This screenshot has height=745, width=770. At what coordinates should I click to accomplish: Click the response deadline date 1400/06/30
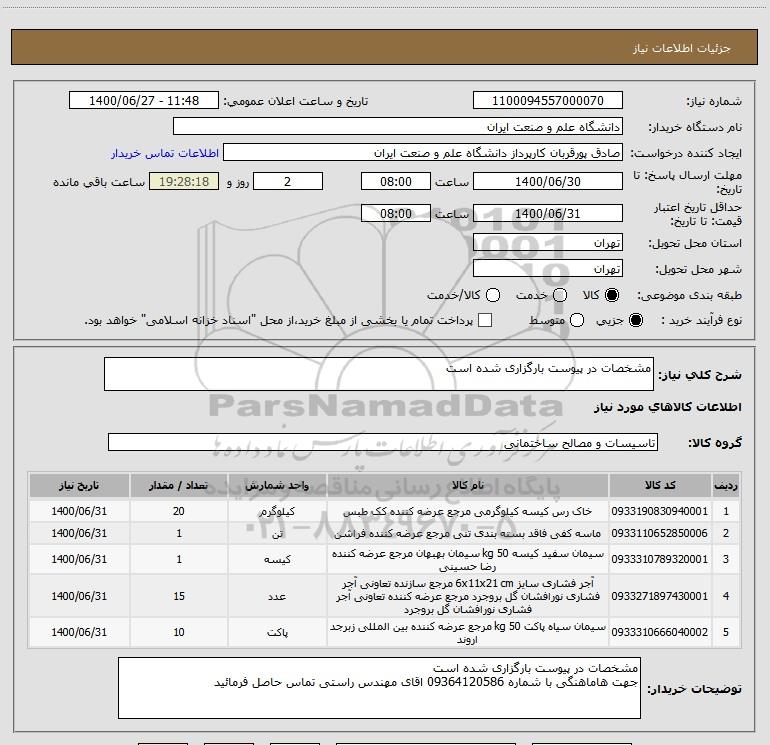click(548, 181)
